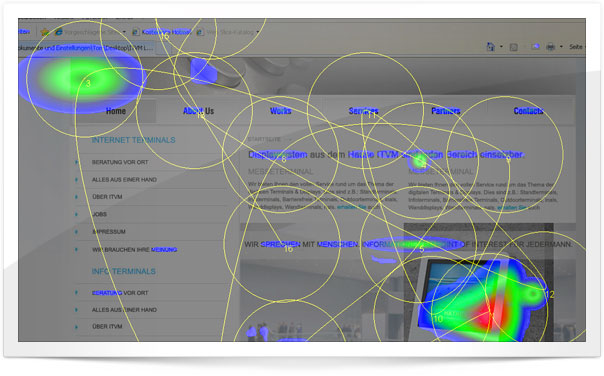The width and height of the screenshot is (604, 376).
Task: Click the terminal kiosk photo
Action: click(478, 282)
